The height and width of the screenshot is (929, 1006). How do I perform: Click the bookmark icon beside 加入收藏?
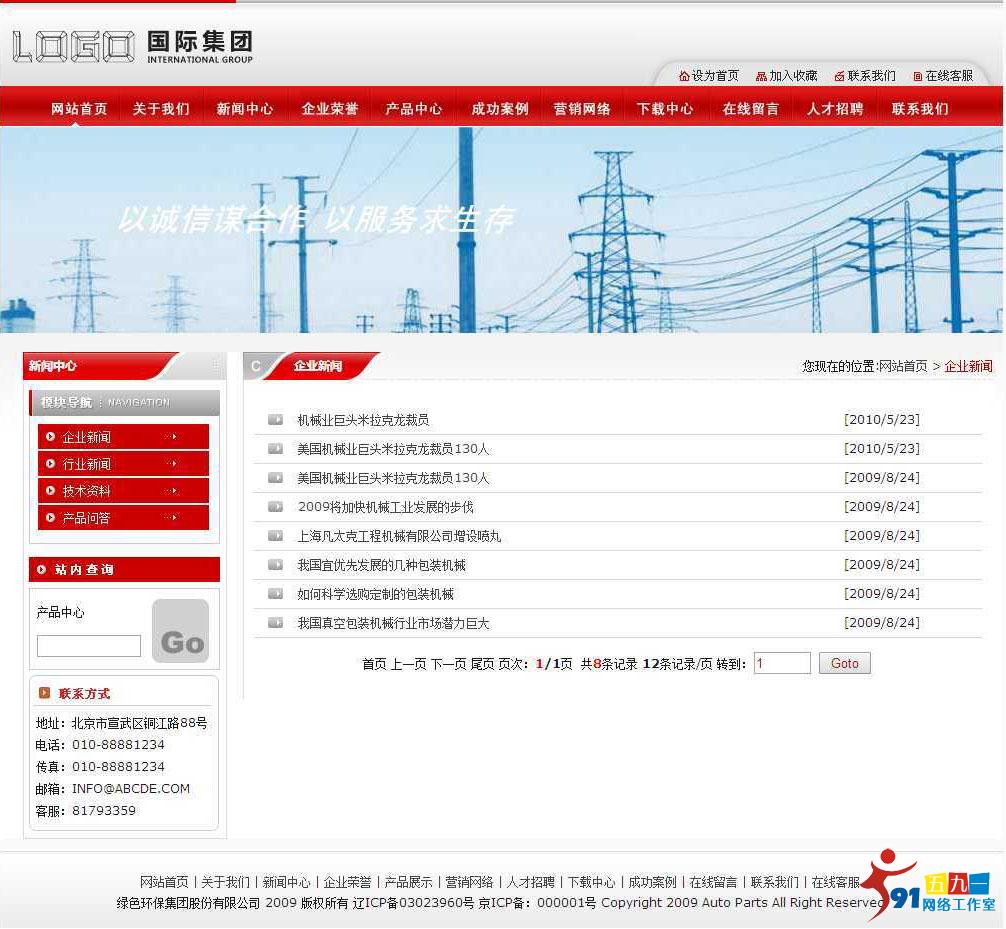761,76
